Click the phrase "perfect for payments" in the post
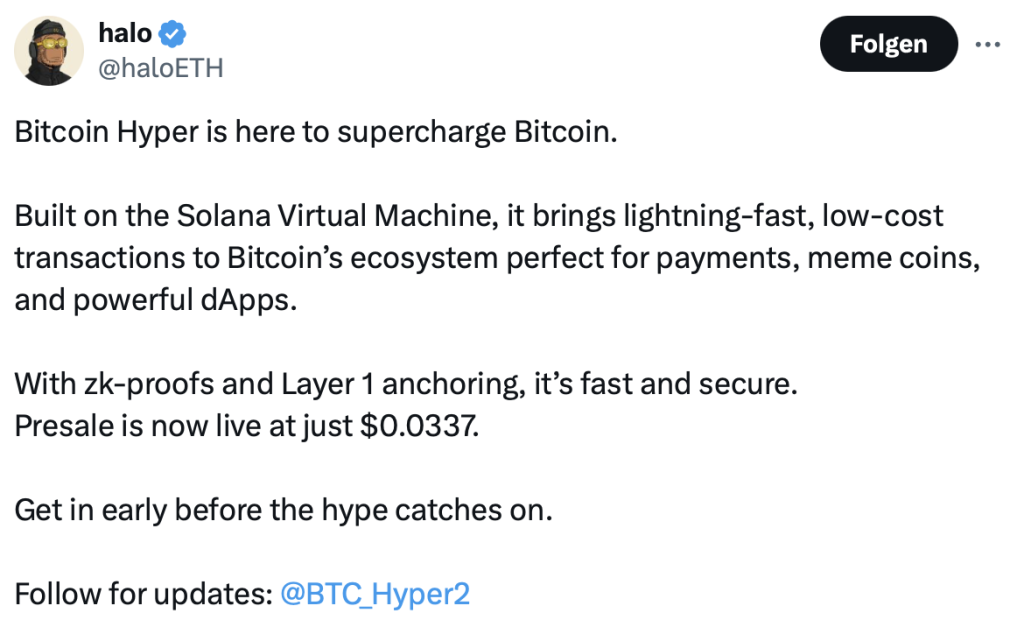This screenshot has width=1024, height=620. pyautogui.click(x=653, y=259)
